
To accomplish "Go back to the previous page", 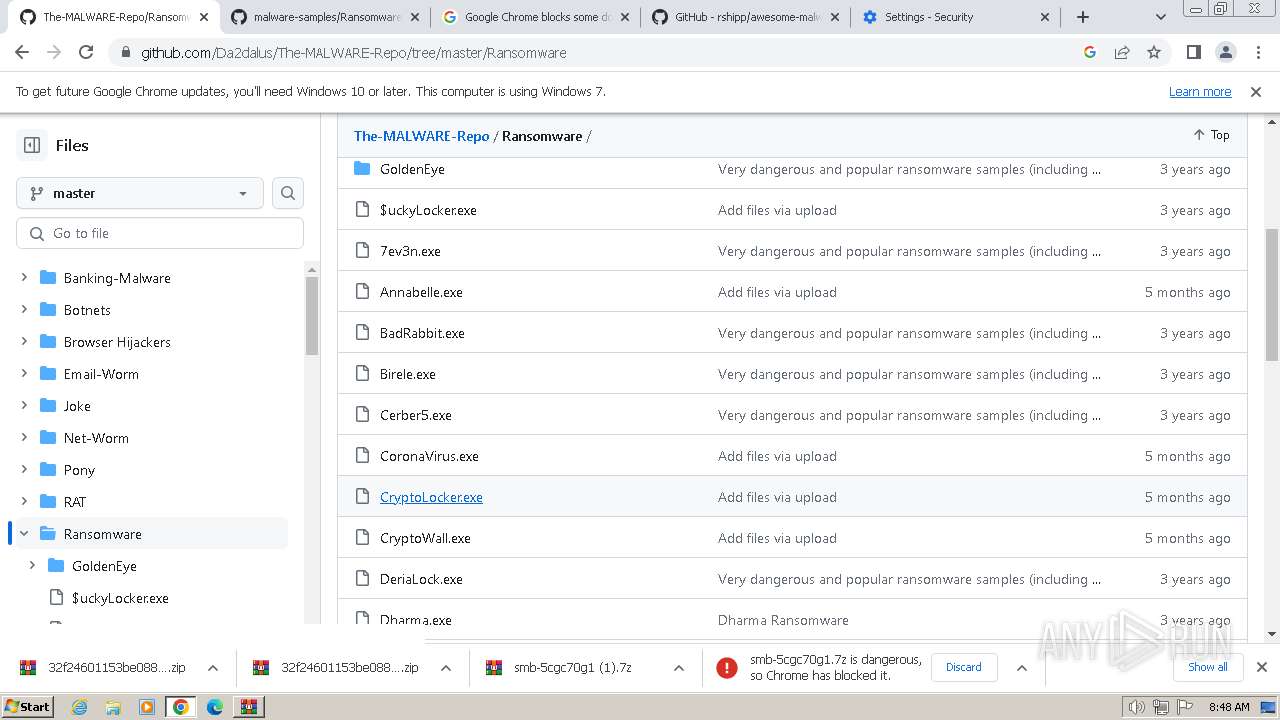I will [22, 52].
